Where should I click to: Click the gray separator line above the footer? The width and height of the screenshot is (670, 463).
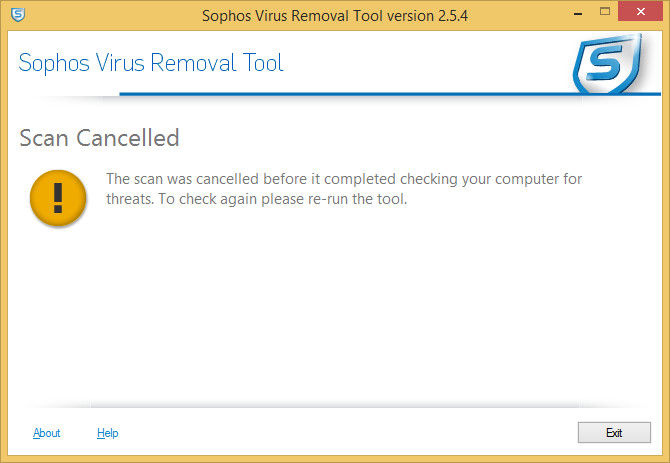pyautogui.click(x=335, y=405)
